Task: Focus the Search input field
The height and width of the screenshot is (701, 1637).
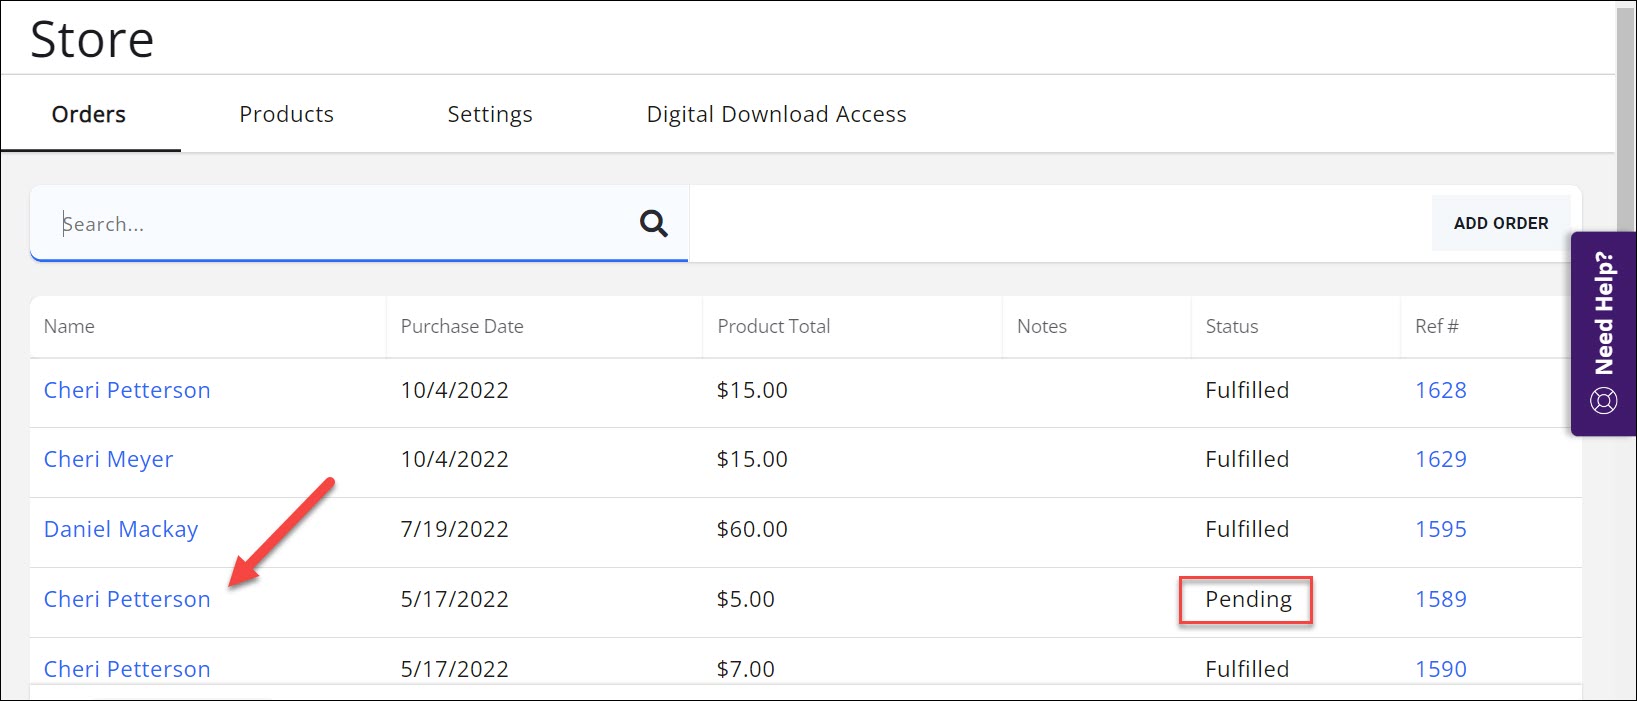Action: 340,224
